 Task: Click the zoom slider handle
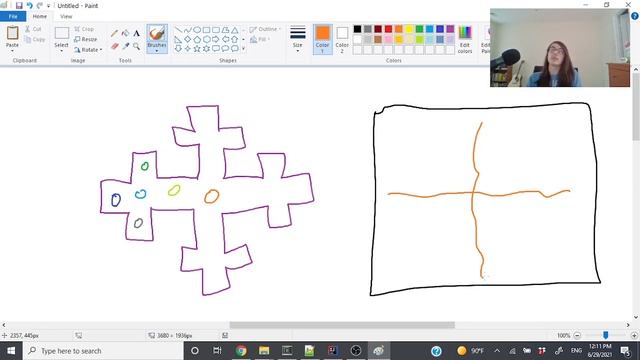click(x=606, y=335)
